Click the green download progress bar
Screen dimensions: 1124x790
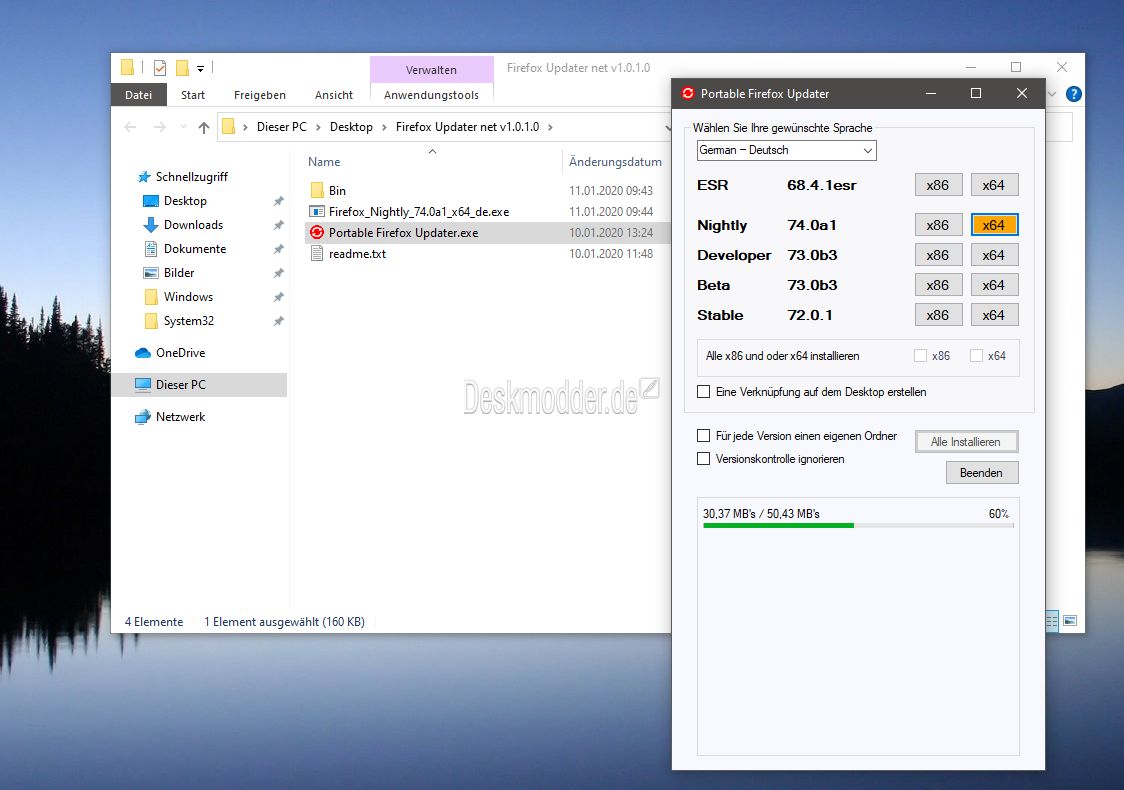[x=859, y=525]
